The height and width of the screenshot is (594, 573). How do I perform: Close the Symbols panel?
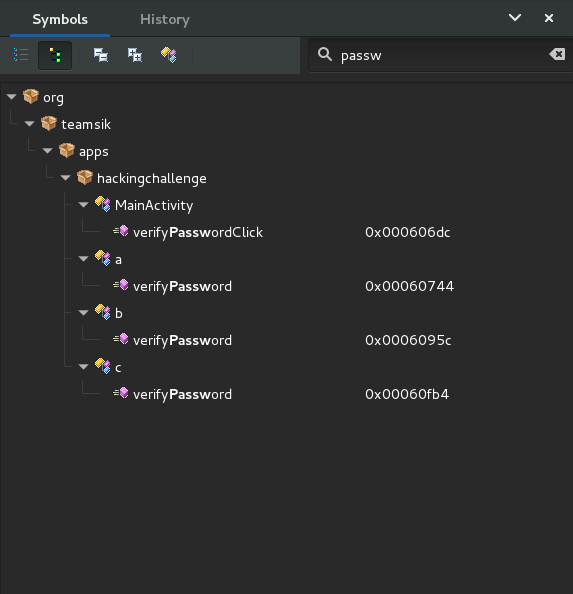[549, 18]
